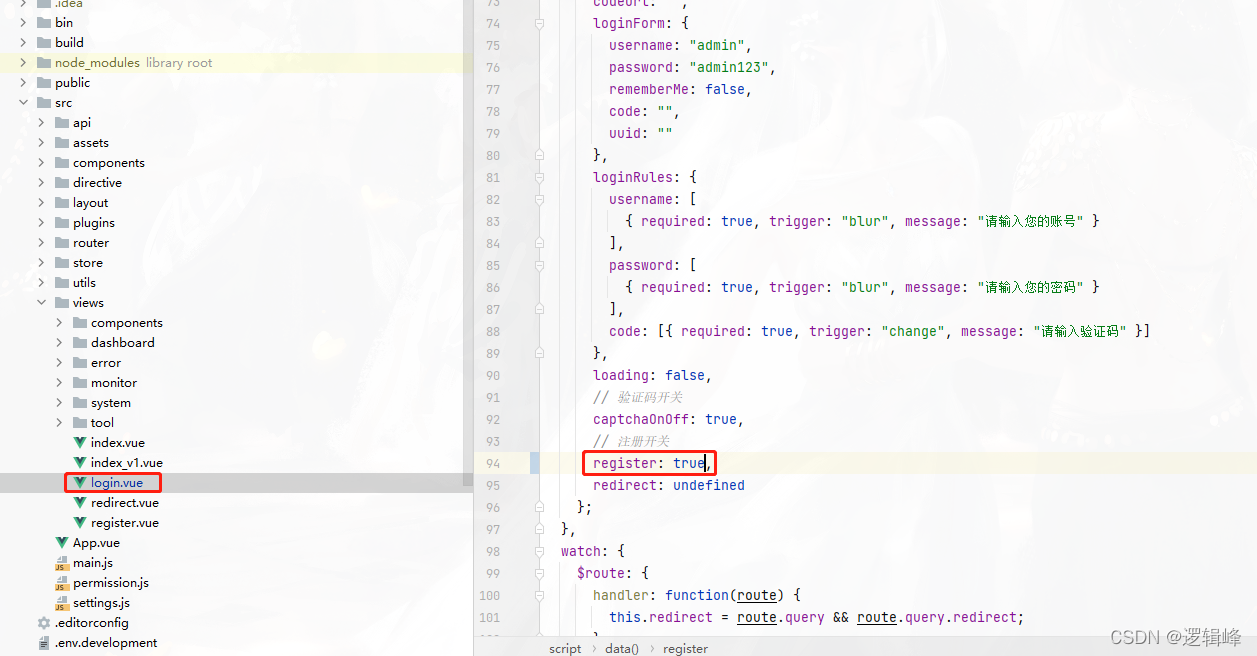Click the tool folder icon

point(79,422)
